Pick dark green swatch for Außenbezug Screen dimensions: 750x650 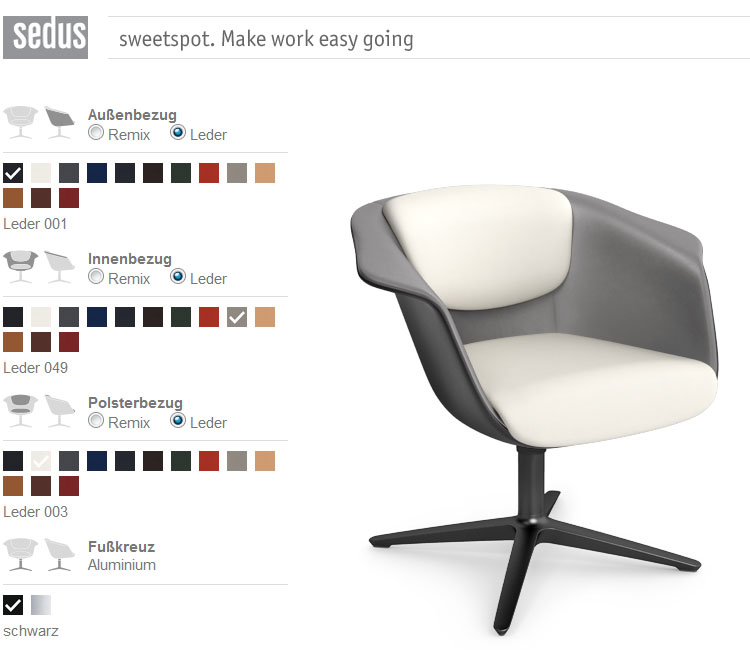(181, 173)
